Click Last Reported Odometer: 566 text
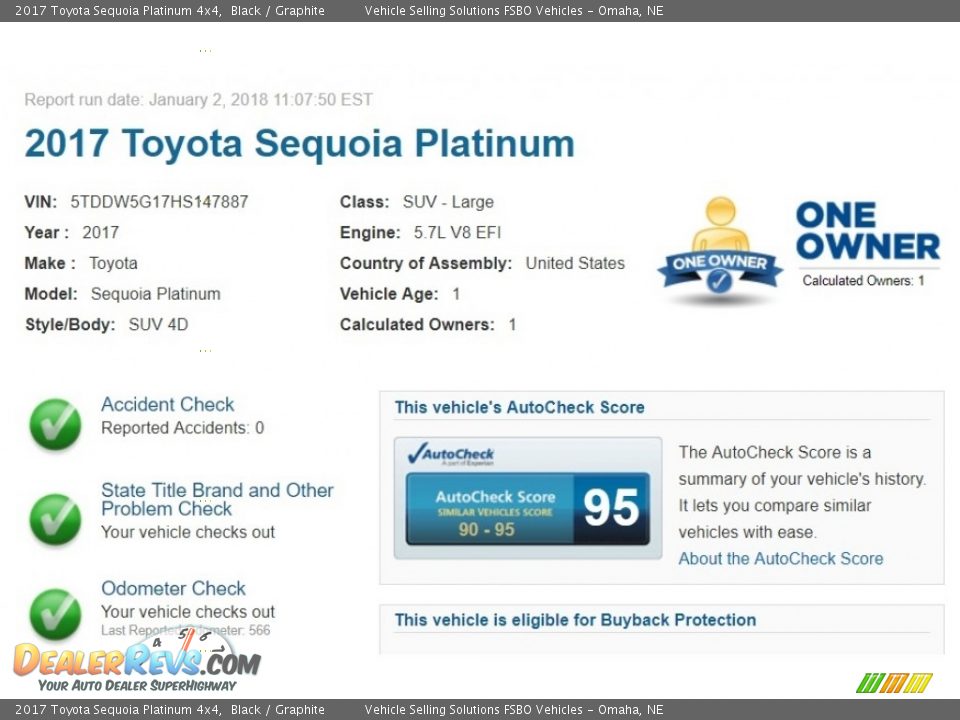This screenshot has width=960, height=720. [186, 630]
